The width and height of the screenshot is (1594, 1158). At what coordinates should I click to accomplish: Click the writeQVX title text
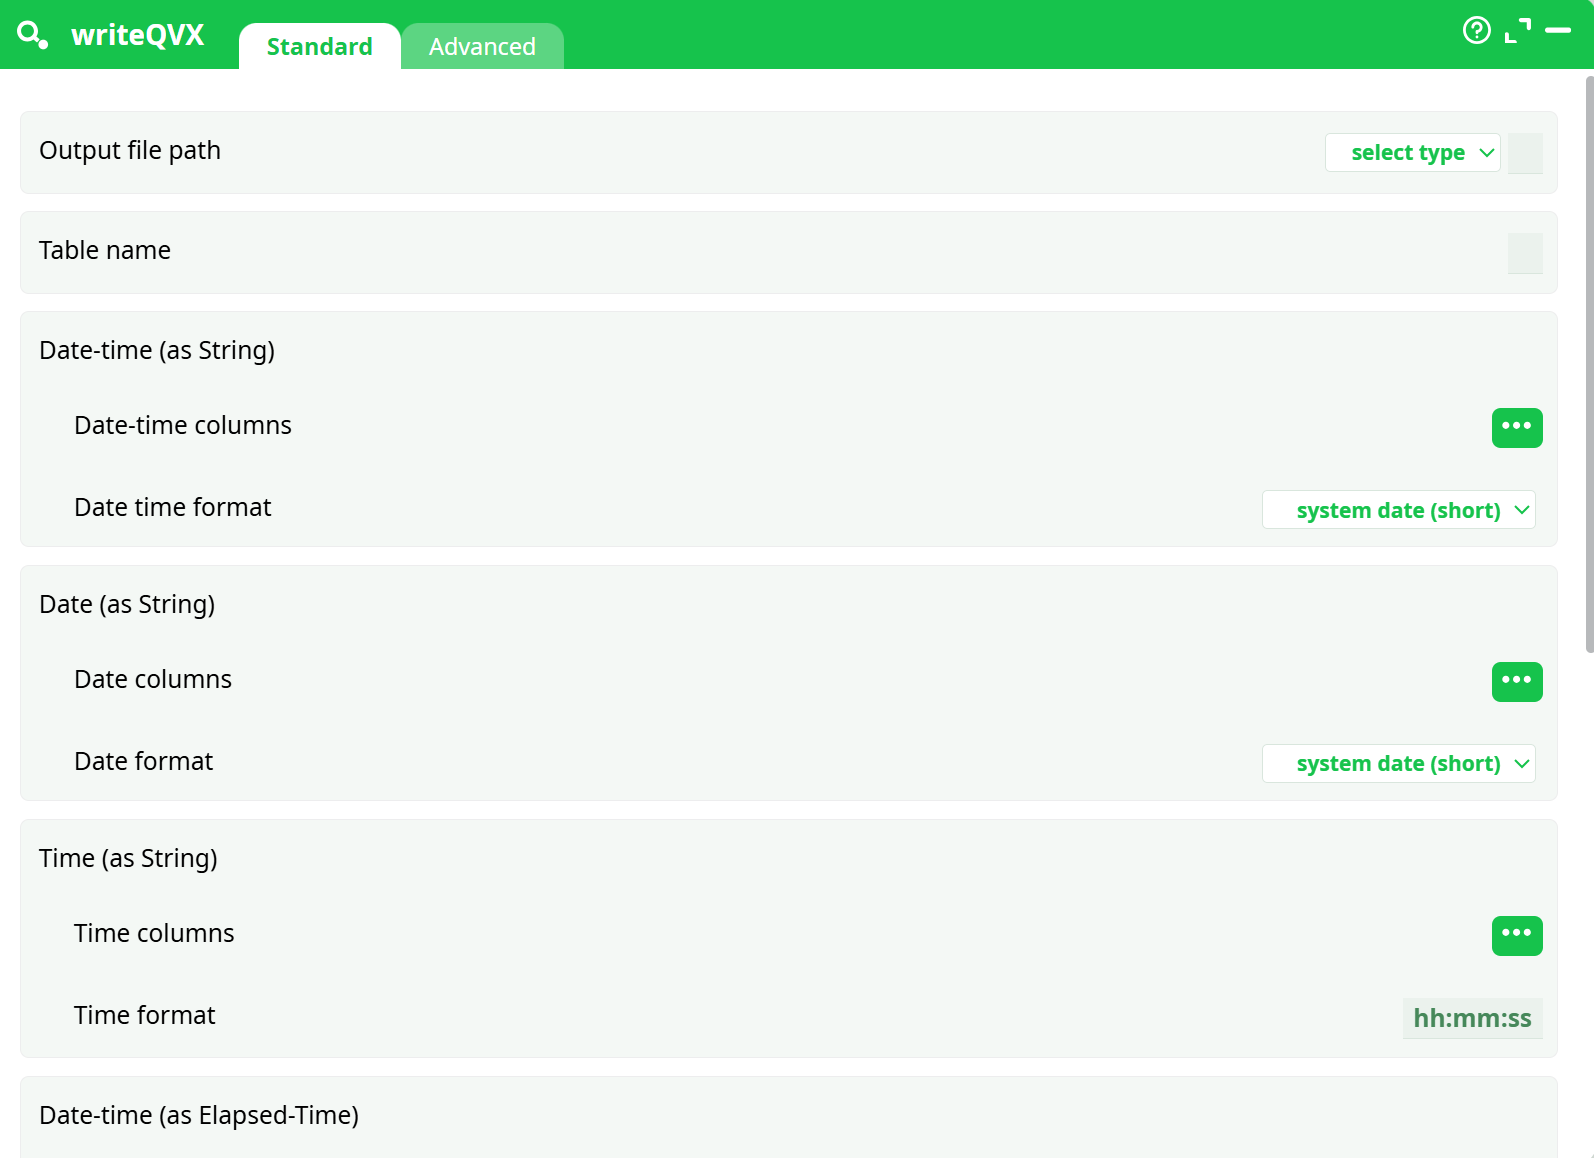(138, 35)
